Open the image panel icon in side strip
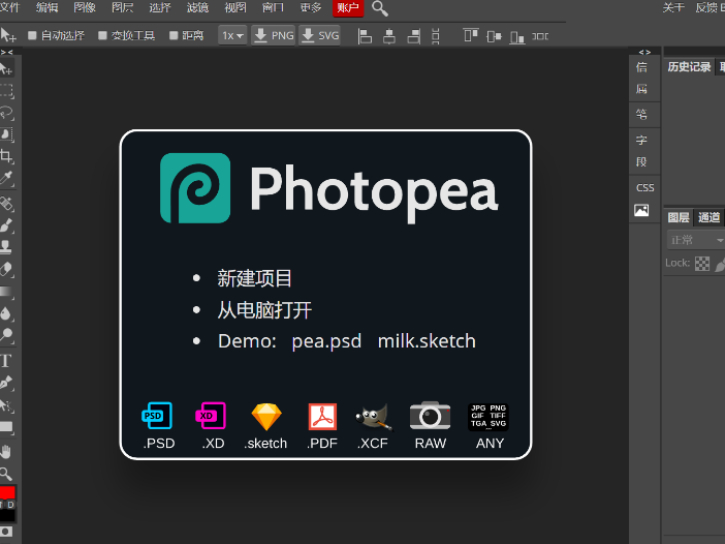The width and height of the screenshot is (725, 544). [641, 210]
